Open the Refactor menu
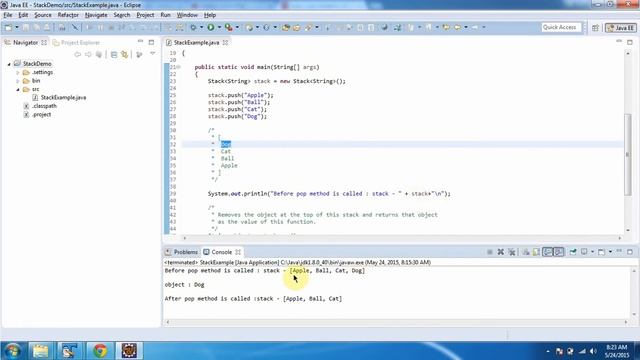 click(68, 15)
